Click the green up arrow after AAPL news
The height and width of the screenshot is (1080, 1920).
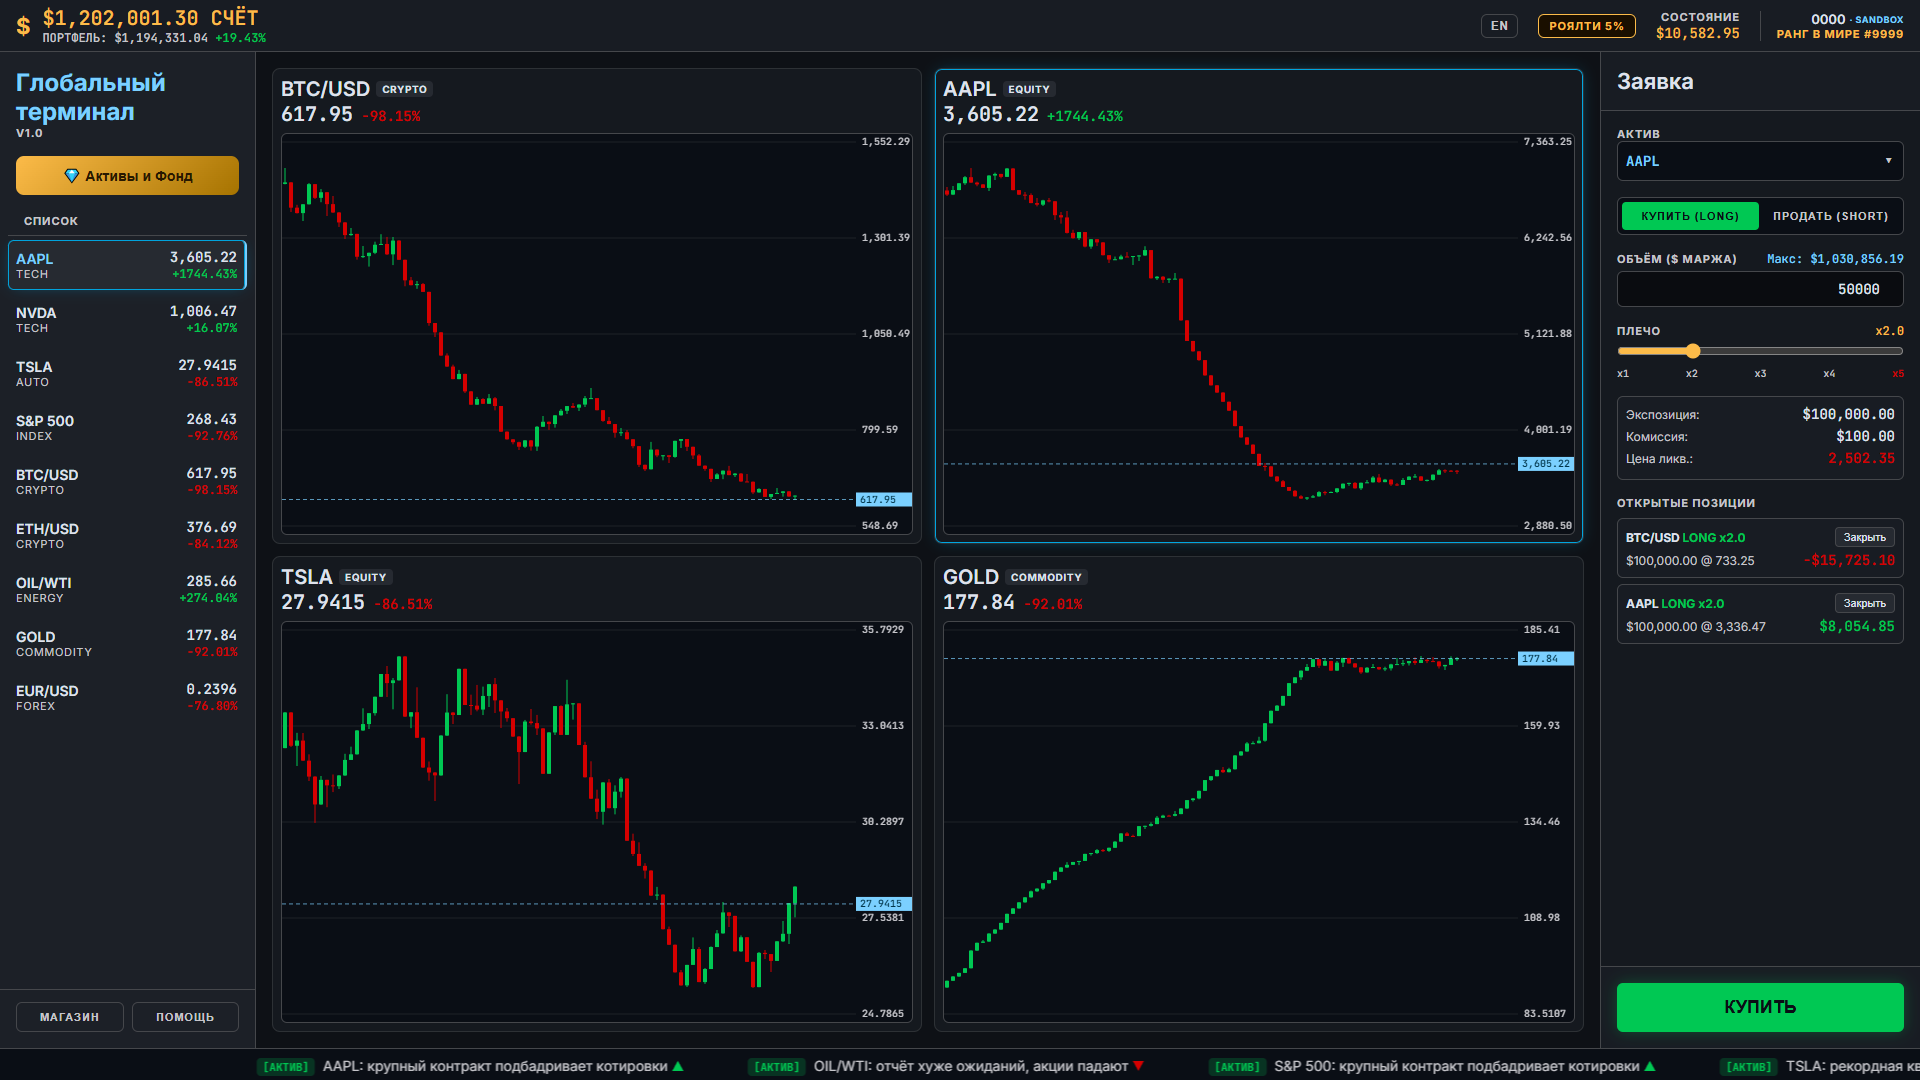[678, 1066]
